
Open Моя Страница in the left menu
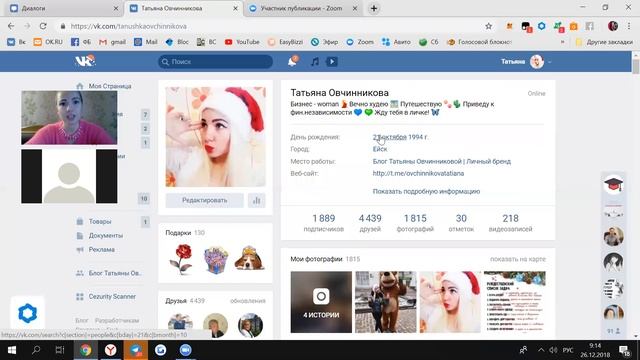click(x=104, y=86)
